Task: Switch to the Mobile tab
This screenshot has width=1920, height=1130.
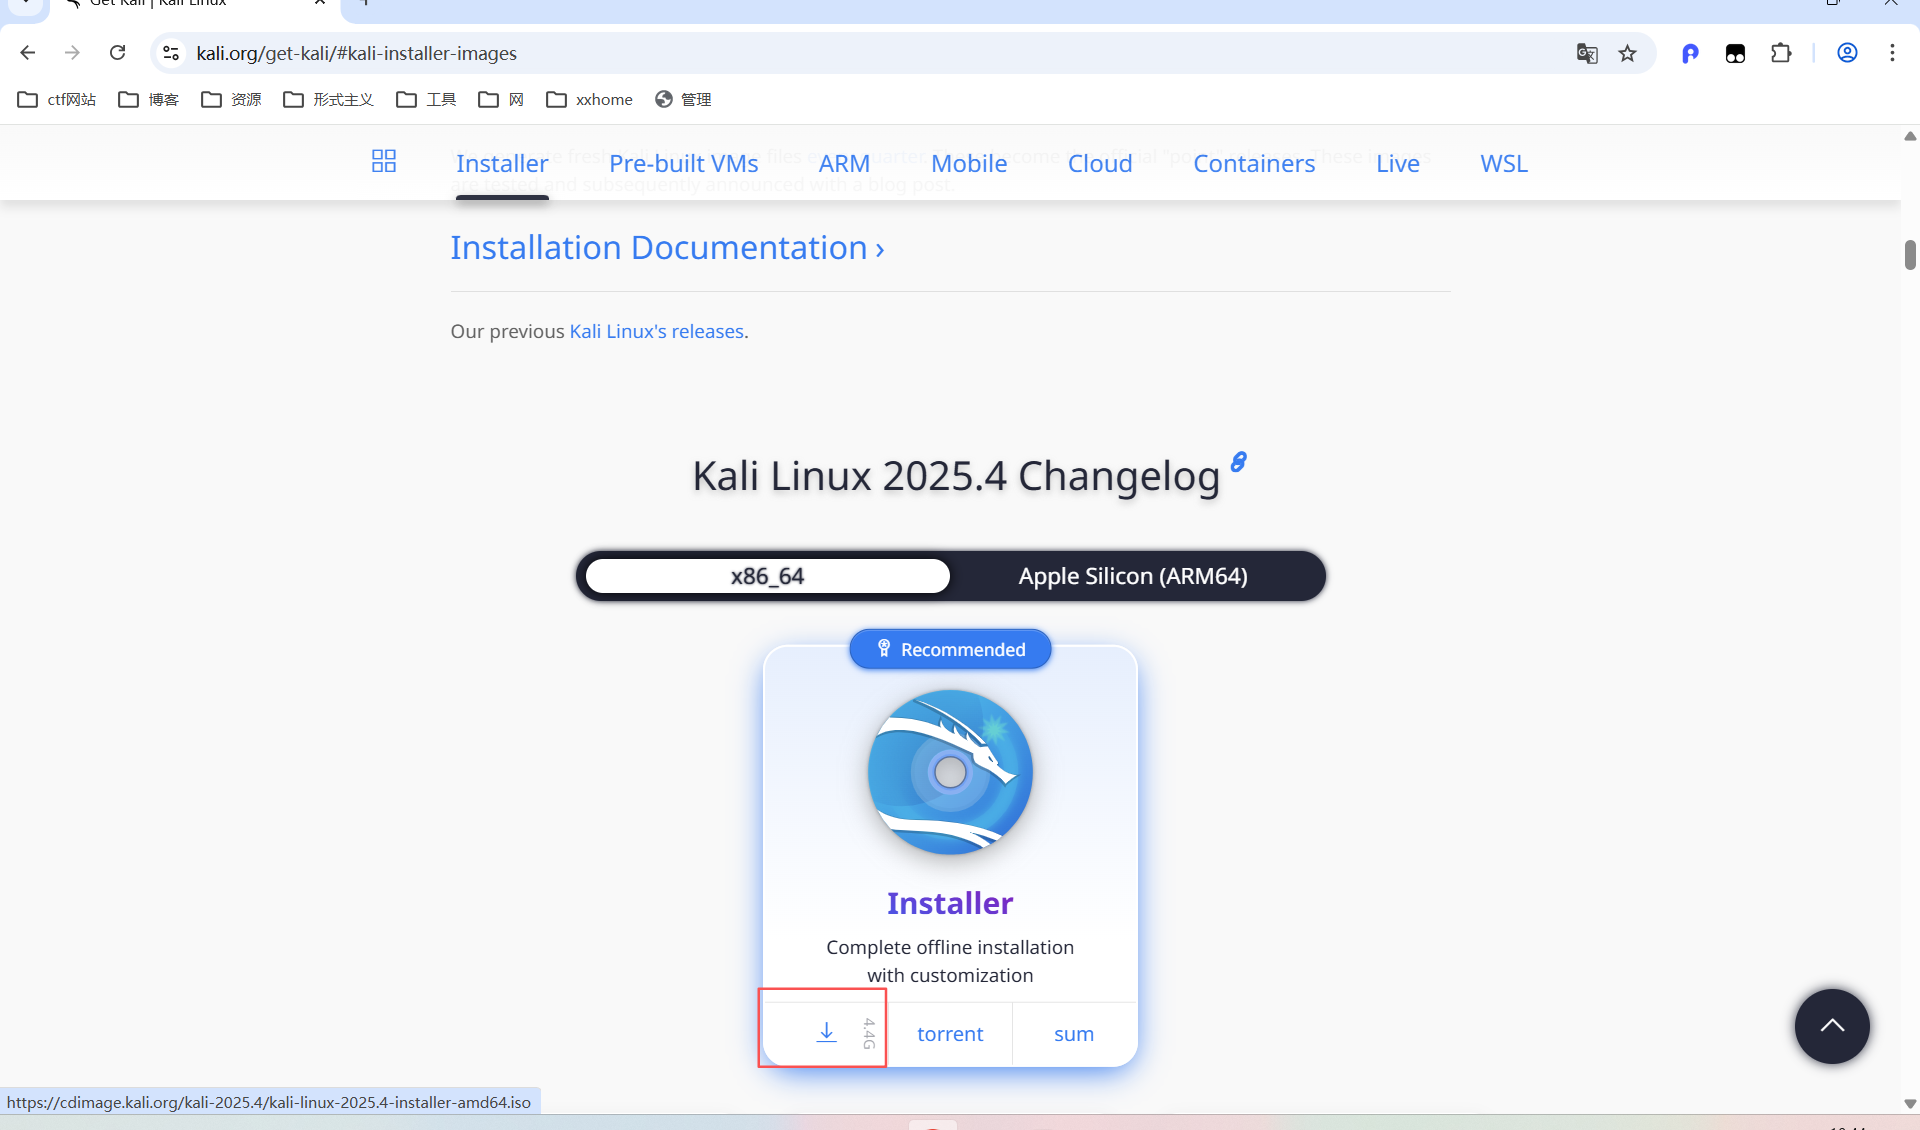Action: click(x=969, y=163)
